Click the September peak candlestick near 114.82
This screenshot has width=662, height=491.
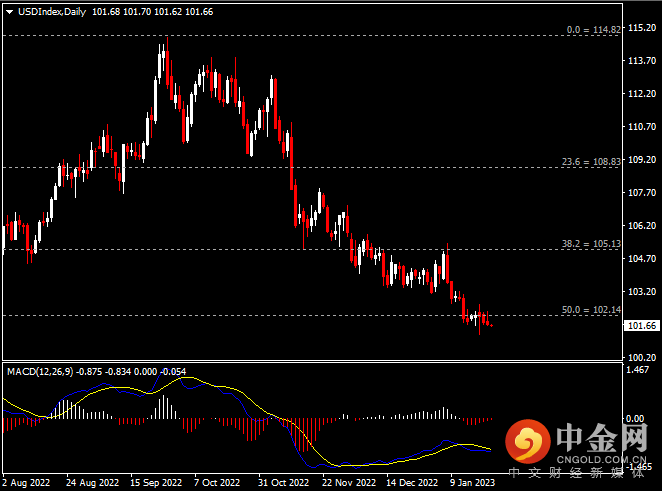point(168,63)
